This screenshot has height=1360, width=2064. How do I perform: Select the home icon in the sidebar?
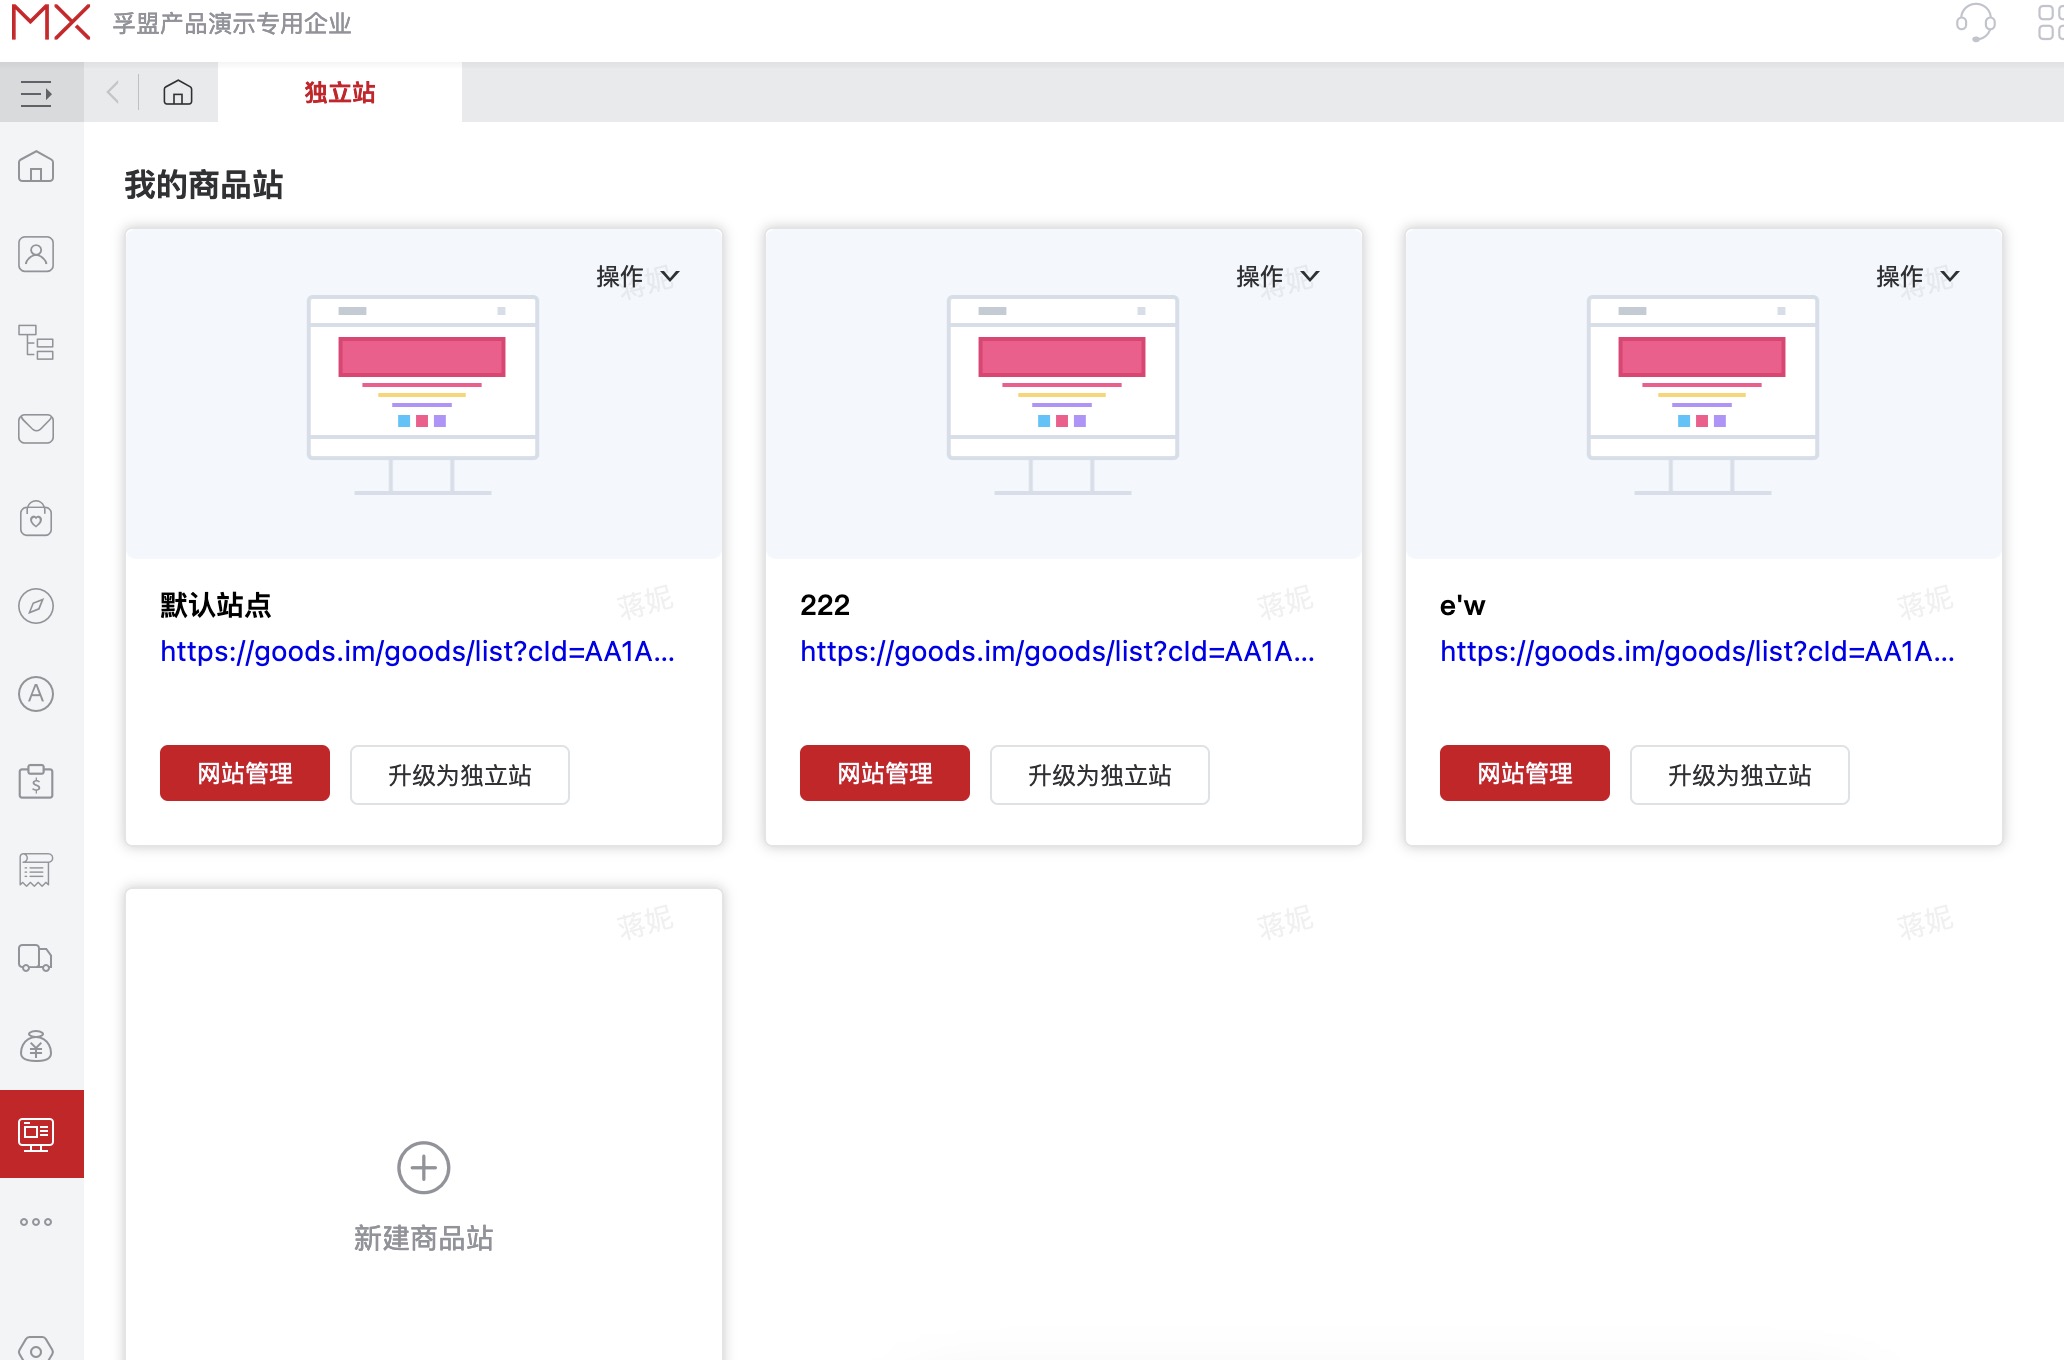pos(36,168)
